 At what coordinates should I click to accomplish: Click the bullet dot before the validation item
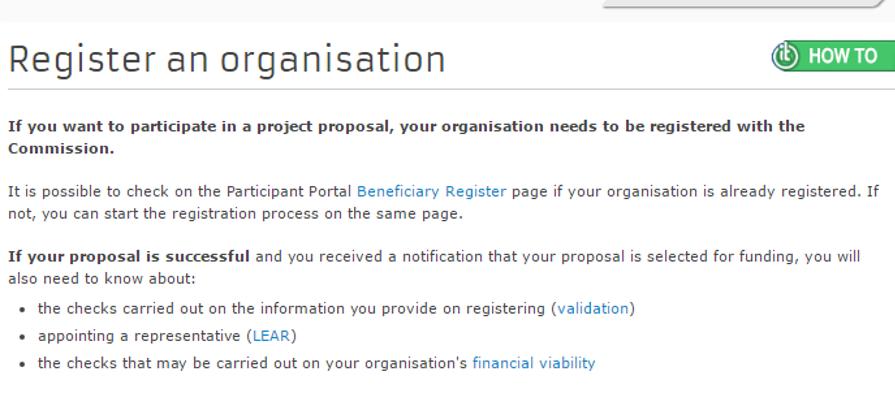tap(22, 309)
